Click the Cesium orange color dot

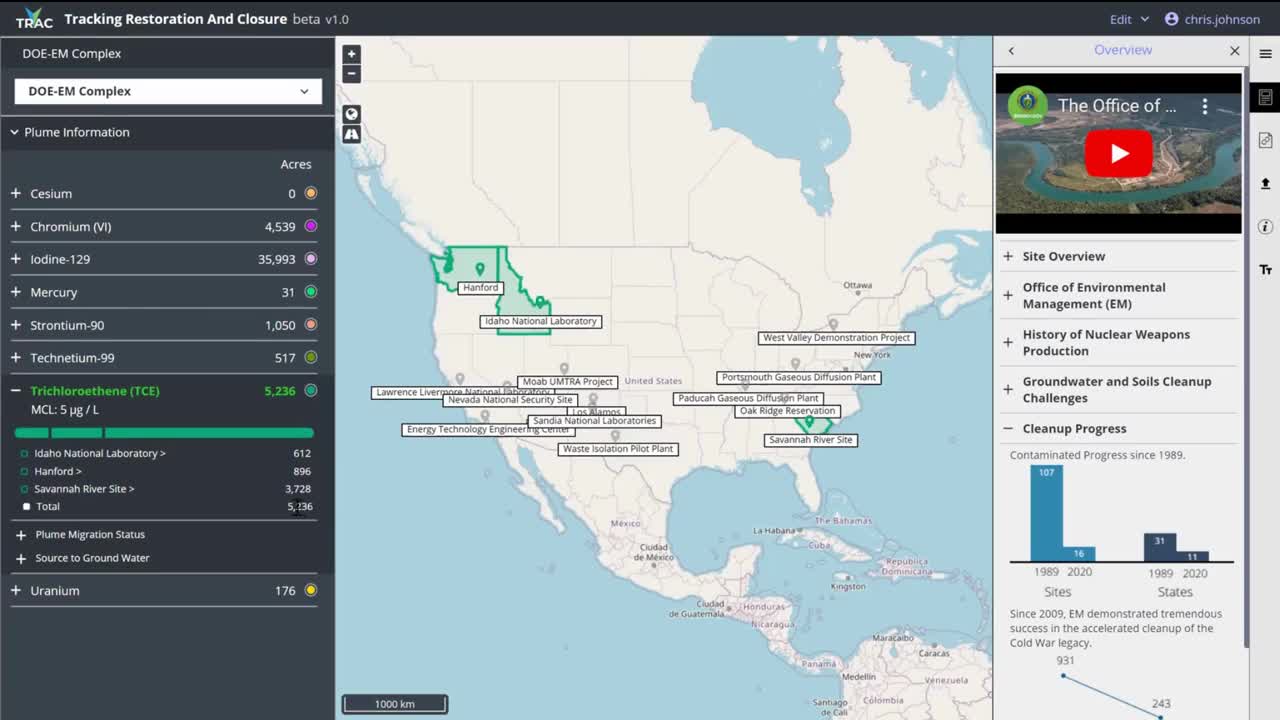pyautogui.click(x=311, y=193)
